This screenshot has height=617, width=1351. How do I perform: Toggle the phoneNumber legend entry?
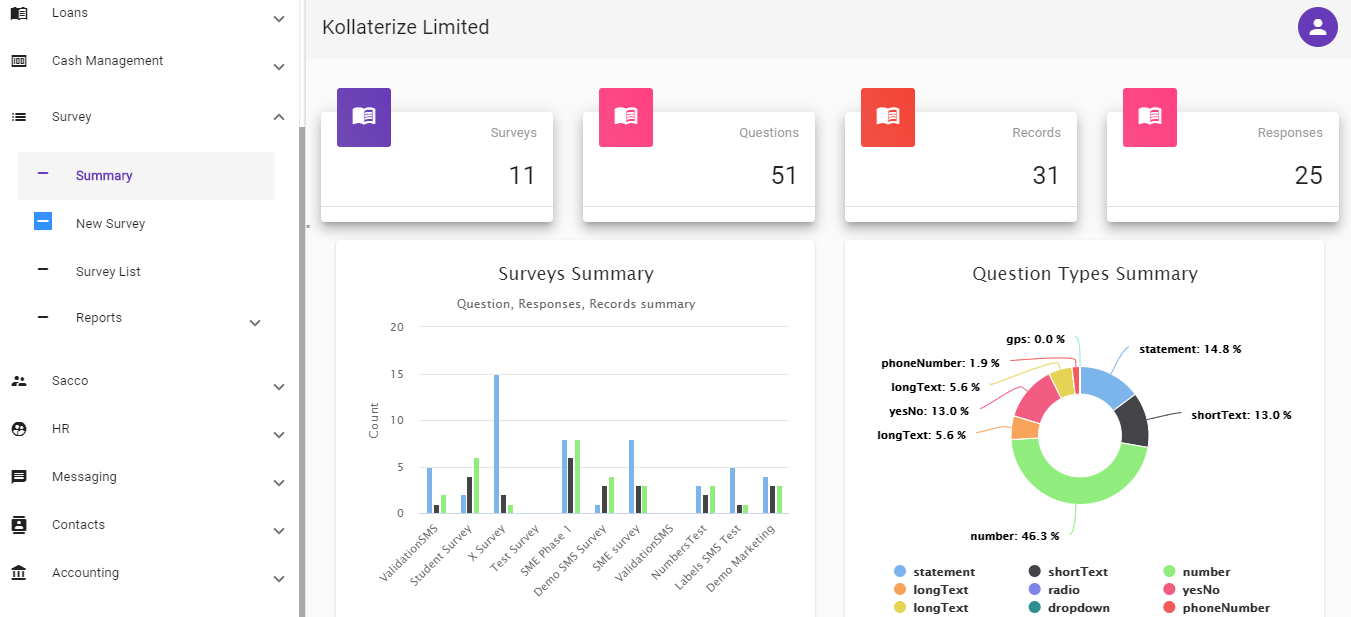coord(1216,608)
